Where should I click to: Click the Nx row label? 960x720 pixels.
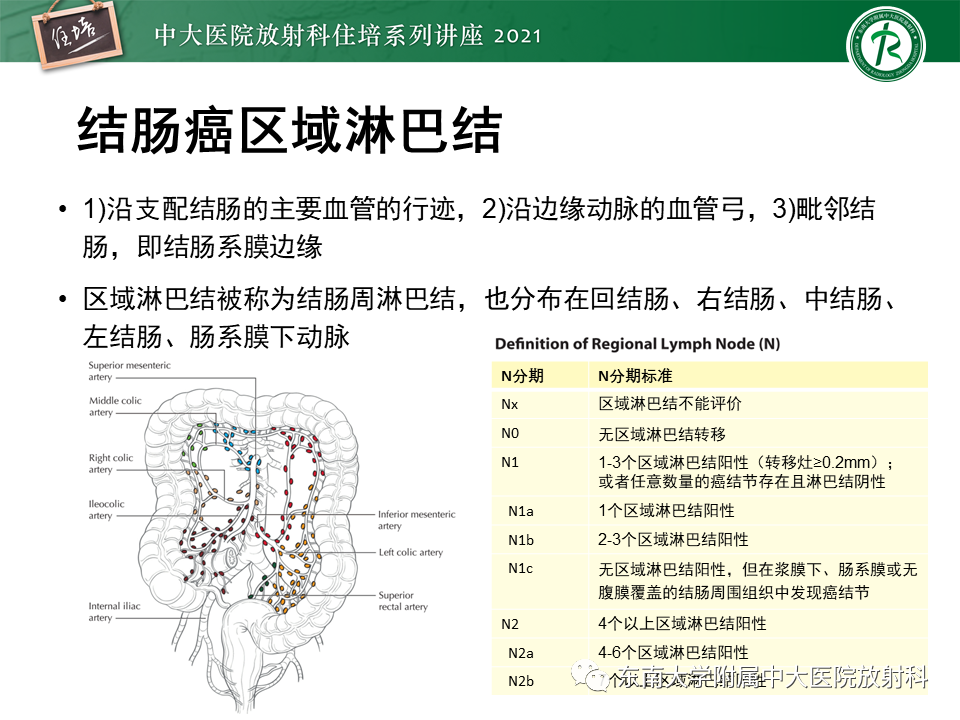(509, 404)
